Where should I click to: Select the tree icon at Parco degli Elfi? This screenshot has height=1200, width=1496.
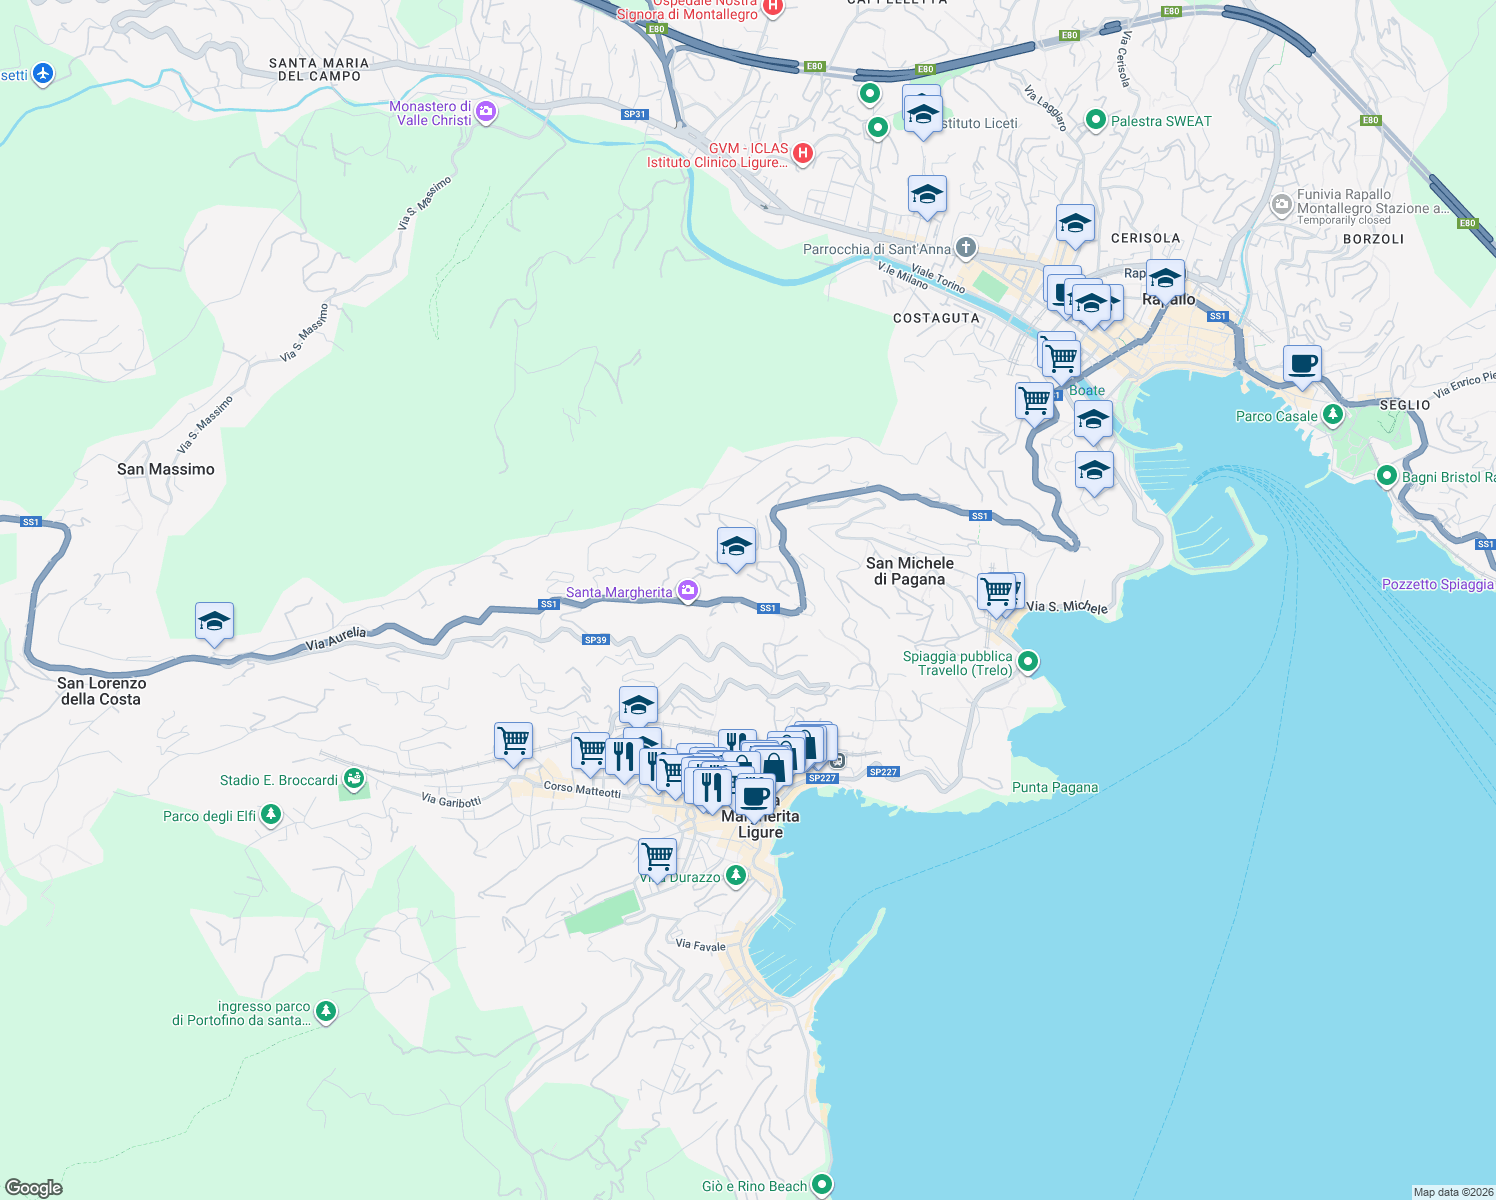click(x=270, y=815)
